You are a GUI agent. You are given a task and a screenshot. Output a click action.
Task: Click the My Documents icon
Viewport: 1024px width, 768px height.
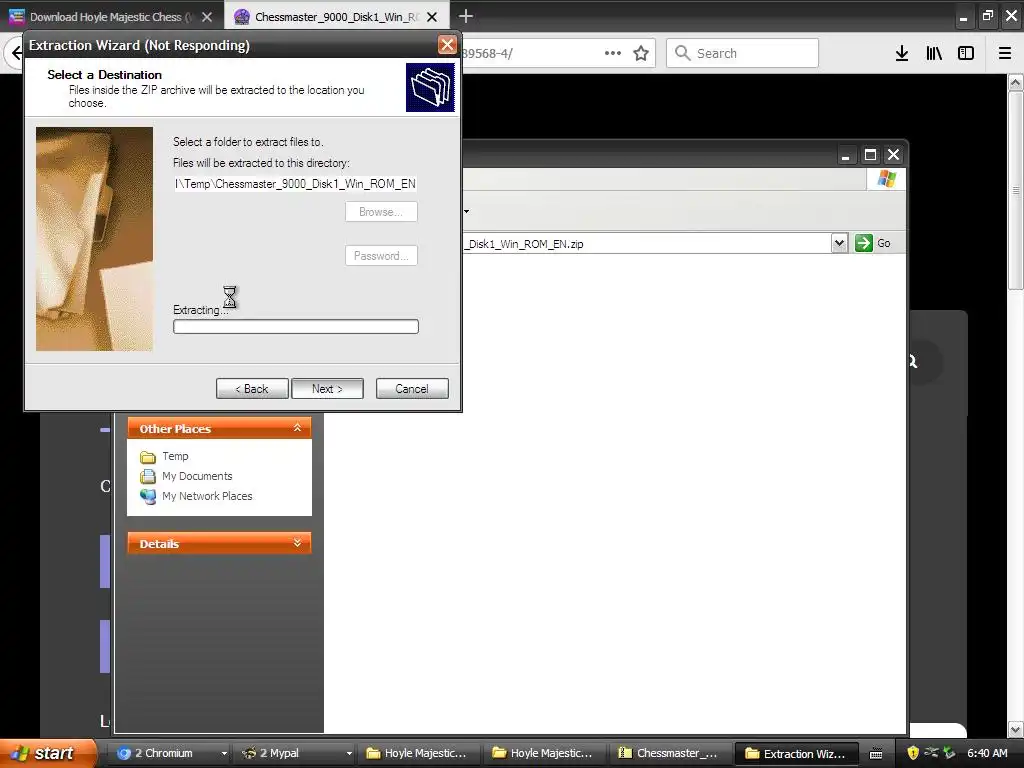click(148, 476)
